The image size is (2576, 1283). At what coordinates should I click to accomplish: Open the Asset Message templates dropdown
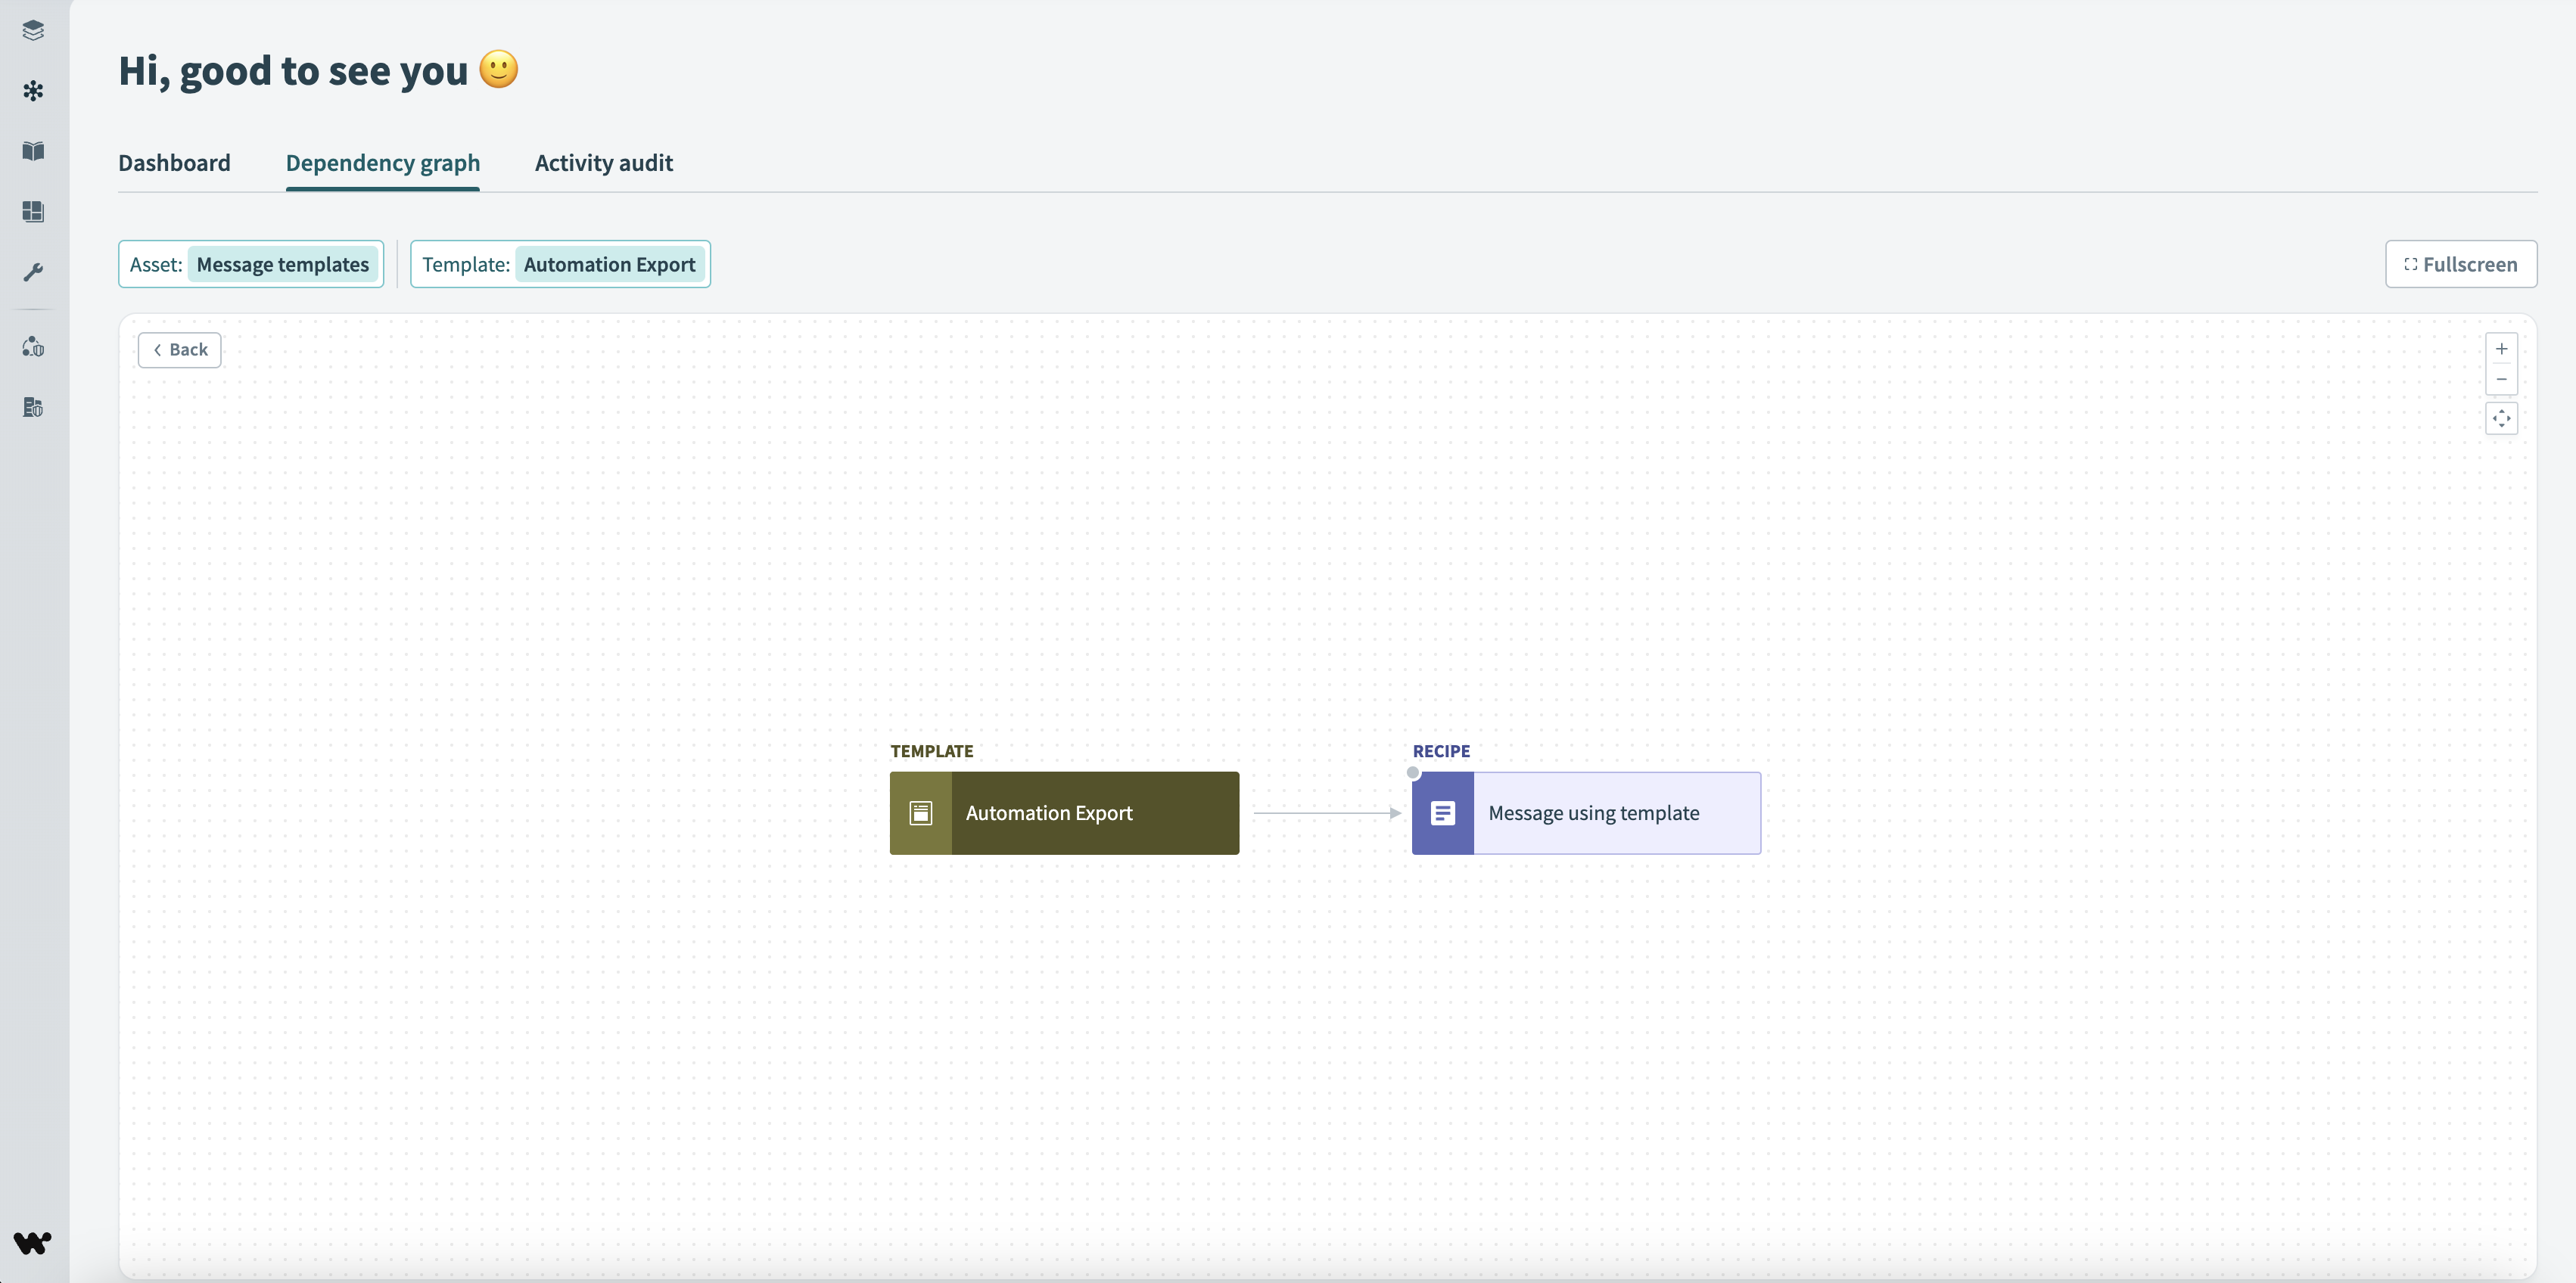coord(251,265)
